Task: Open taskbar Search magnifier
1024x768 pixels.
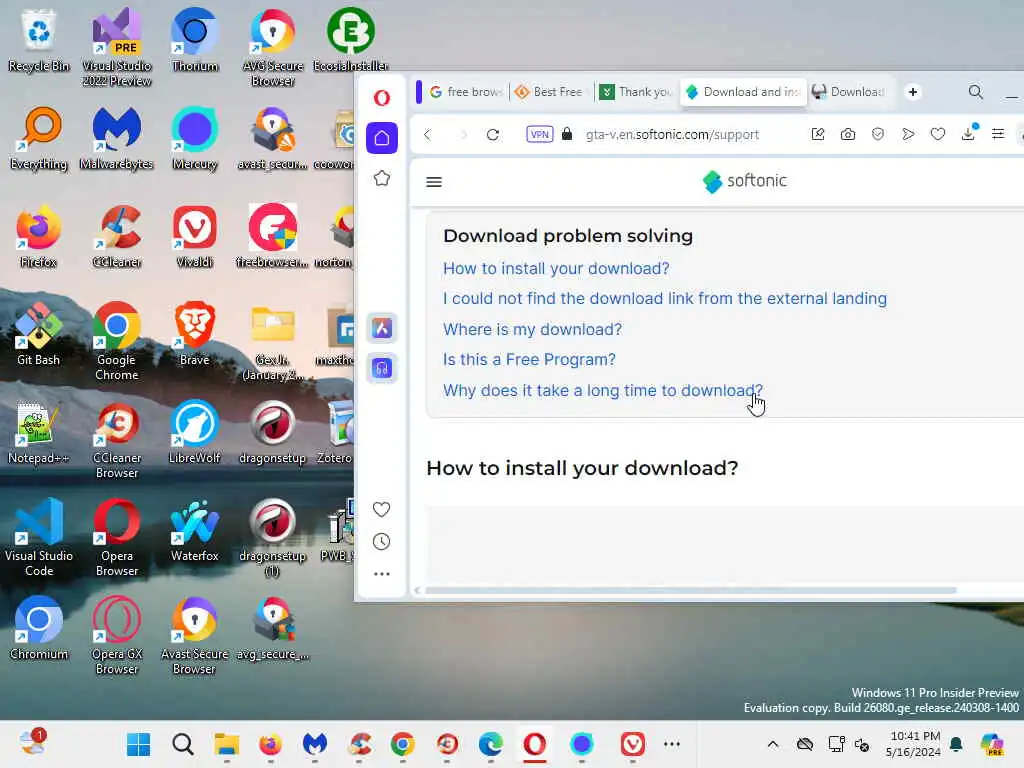Action: point(183,744)
